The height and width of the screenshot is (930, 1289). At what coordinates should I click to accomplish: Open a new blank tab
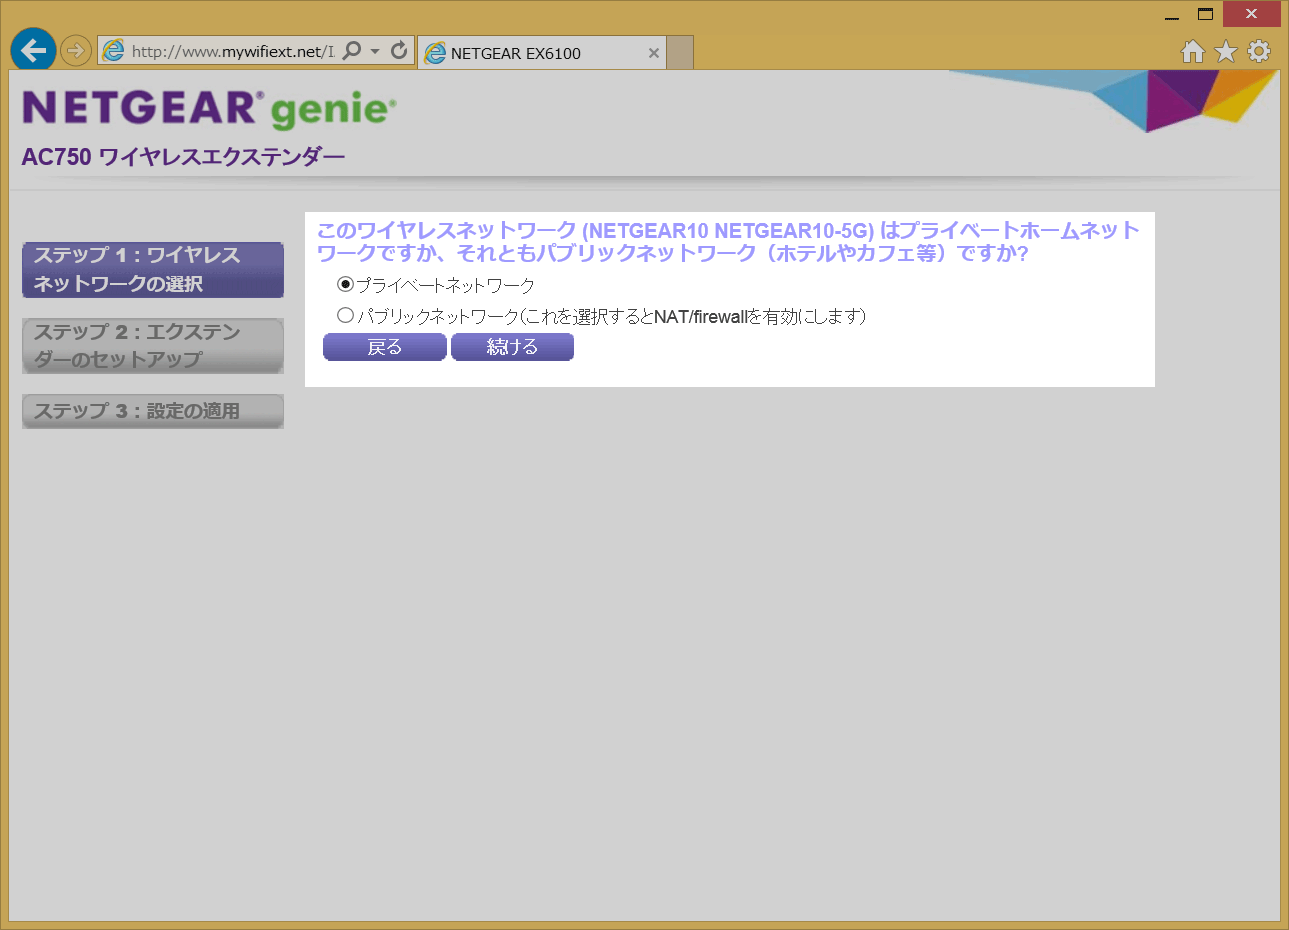click(x=680, y=53)
